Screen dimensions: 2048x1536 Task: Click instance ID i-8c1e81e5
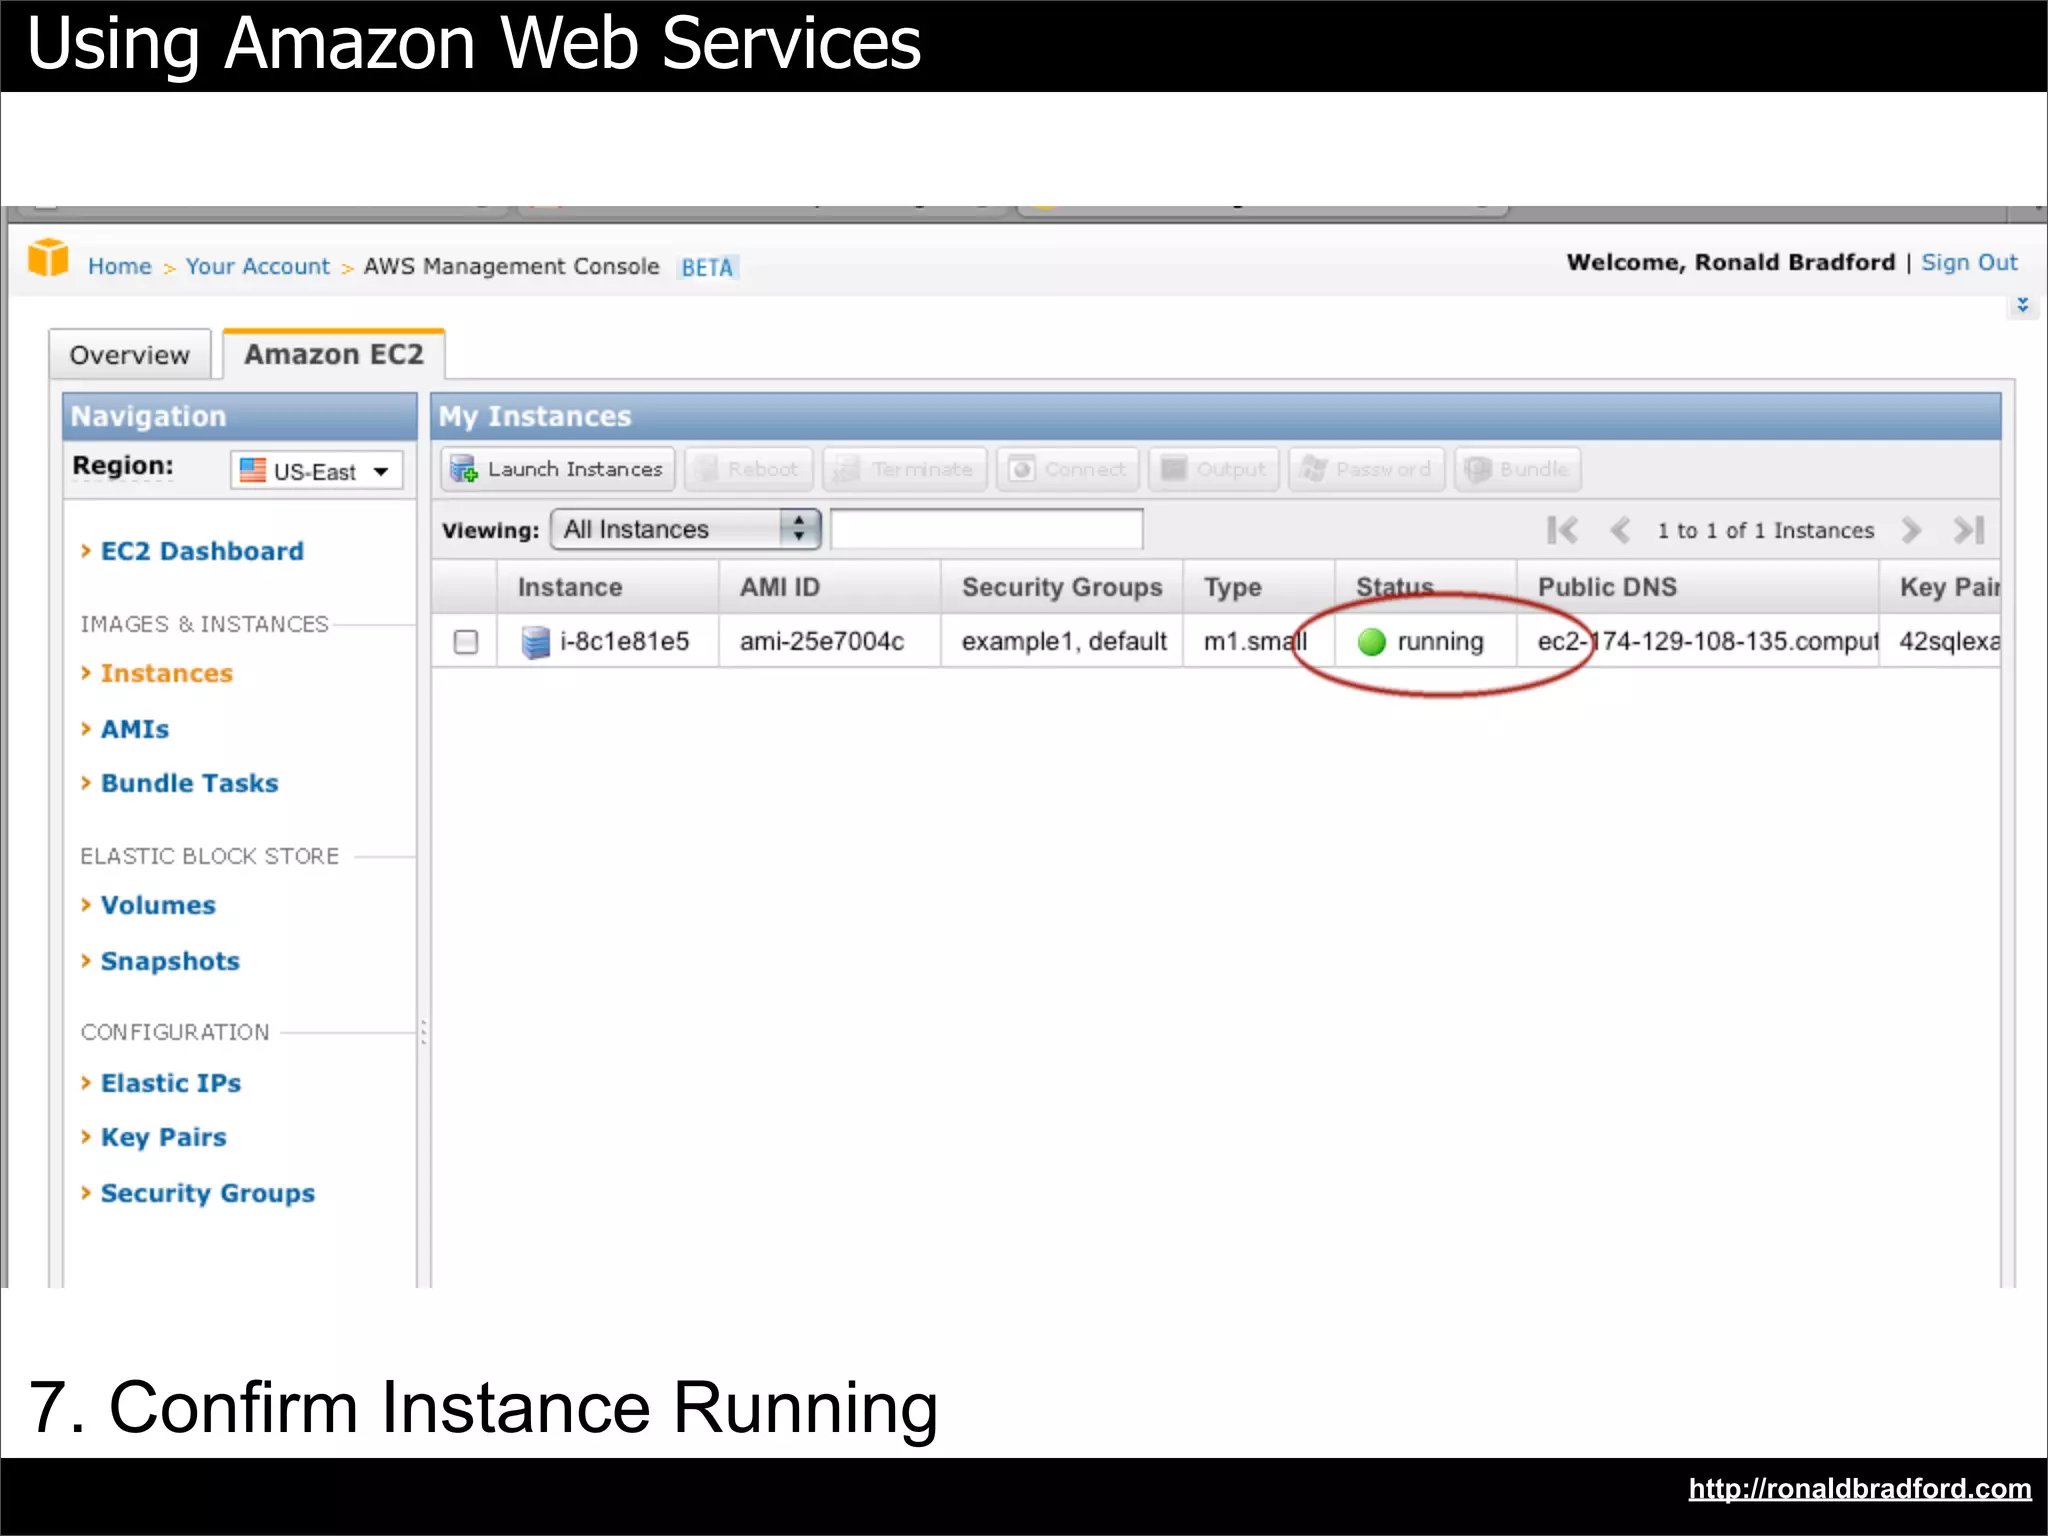tap(625, 642)
